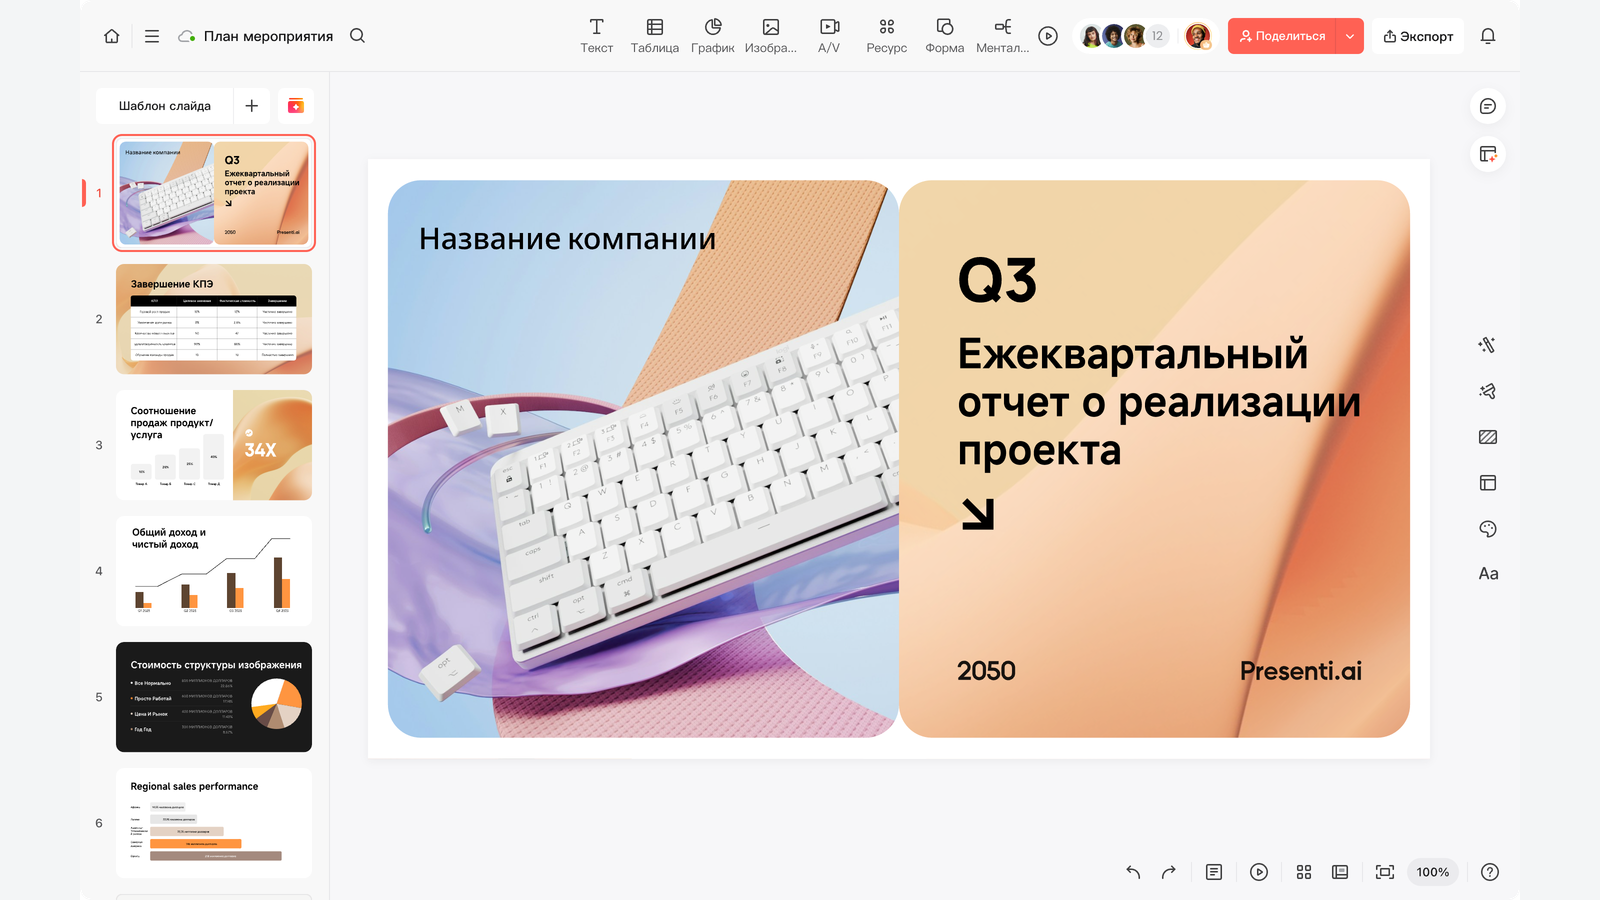Open notifications bell
The height and width of the screenshot is (900, 1600).
coord(1488,36)
